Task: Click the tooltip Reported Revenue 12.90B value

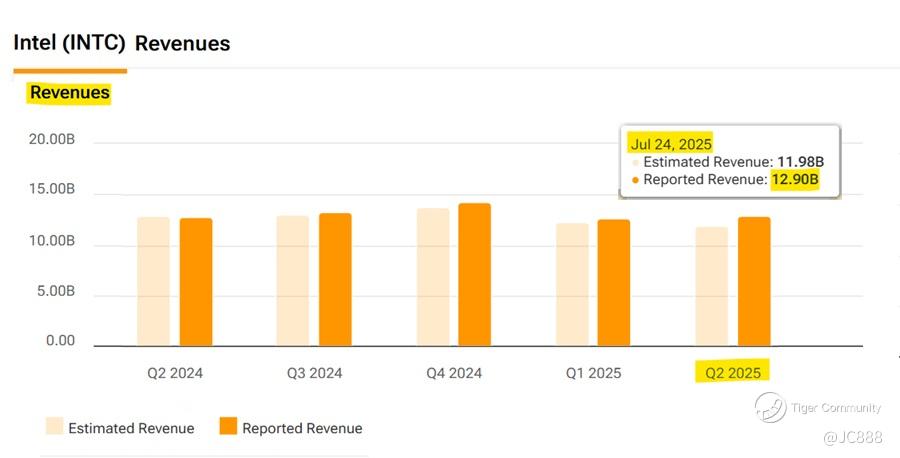Action: (795, 179)
